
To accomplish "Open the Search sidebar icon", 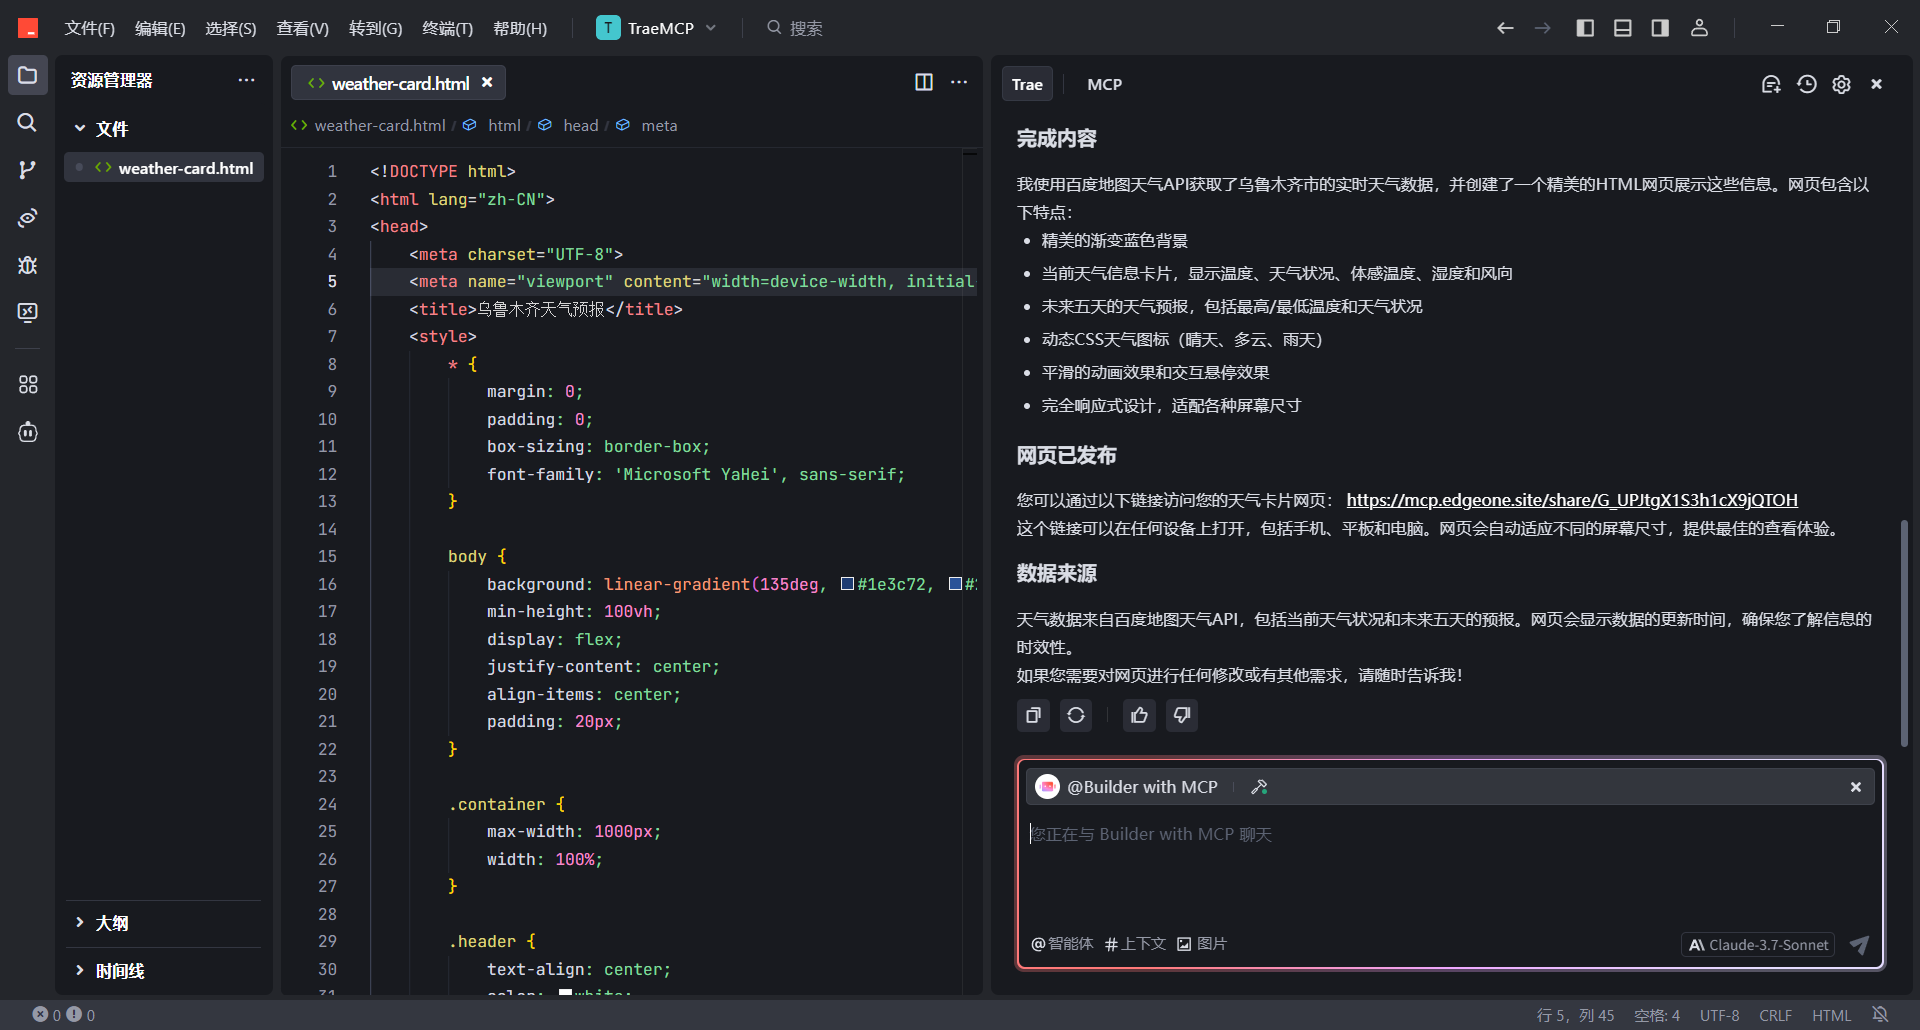I will [28, 122].
